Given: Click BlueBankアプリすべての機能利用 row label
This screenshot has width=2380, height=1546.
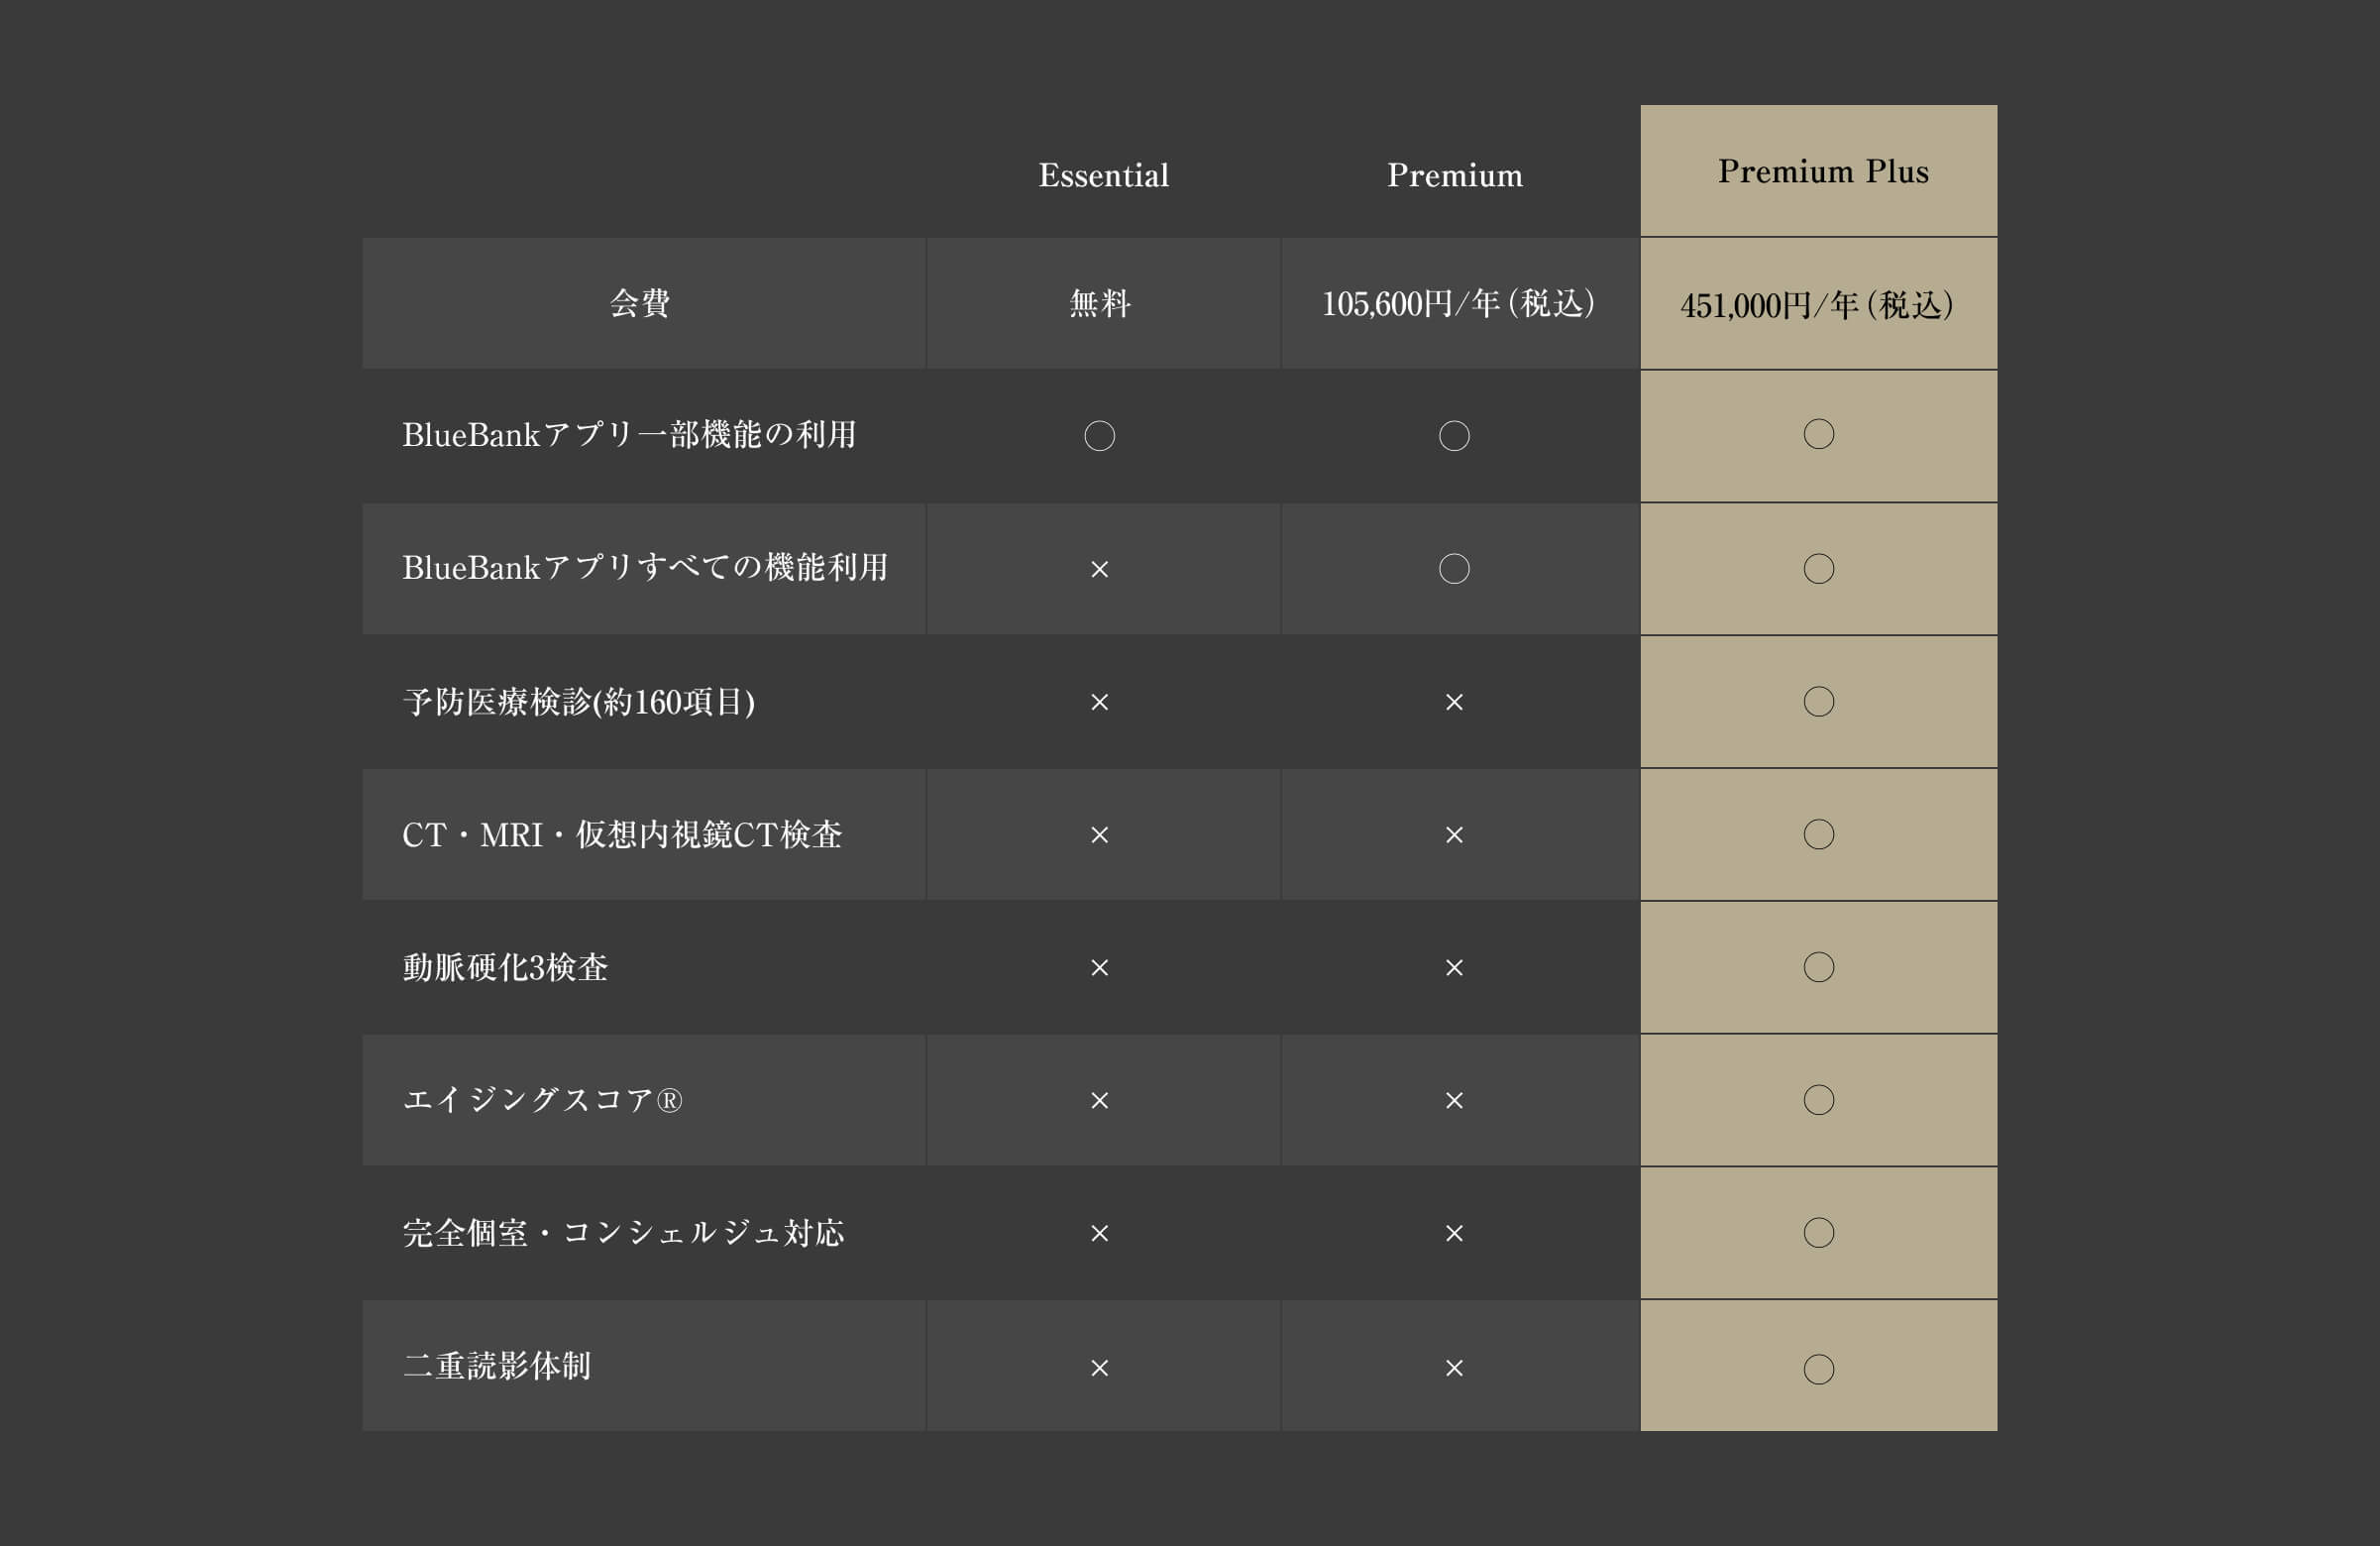Looking at the screenshot, I should point(645,568).
